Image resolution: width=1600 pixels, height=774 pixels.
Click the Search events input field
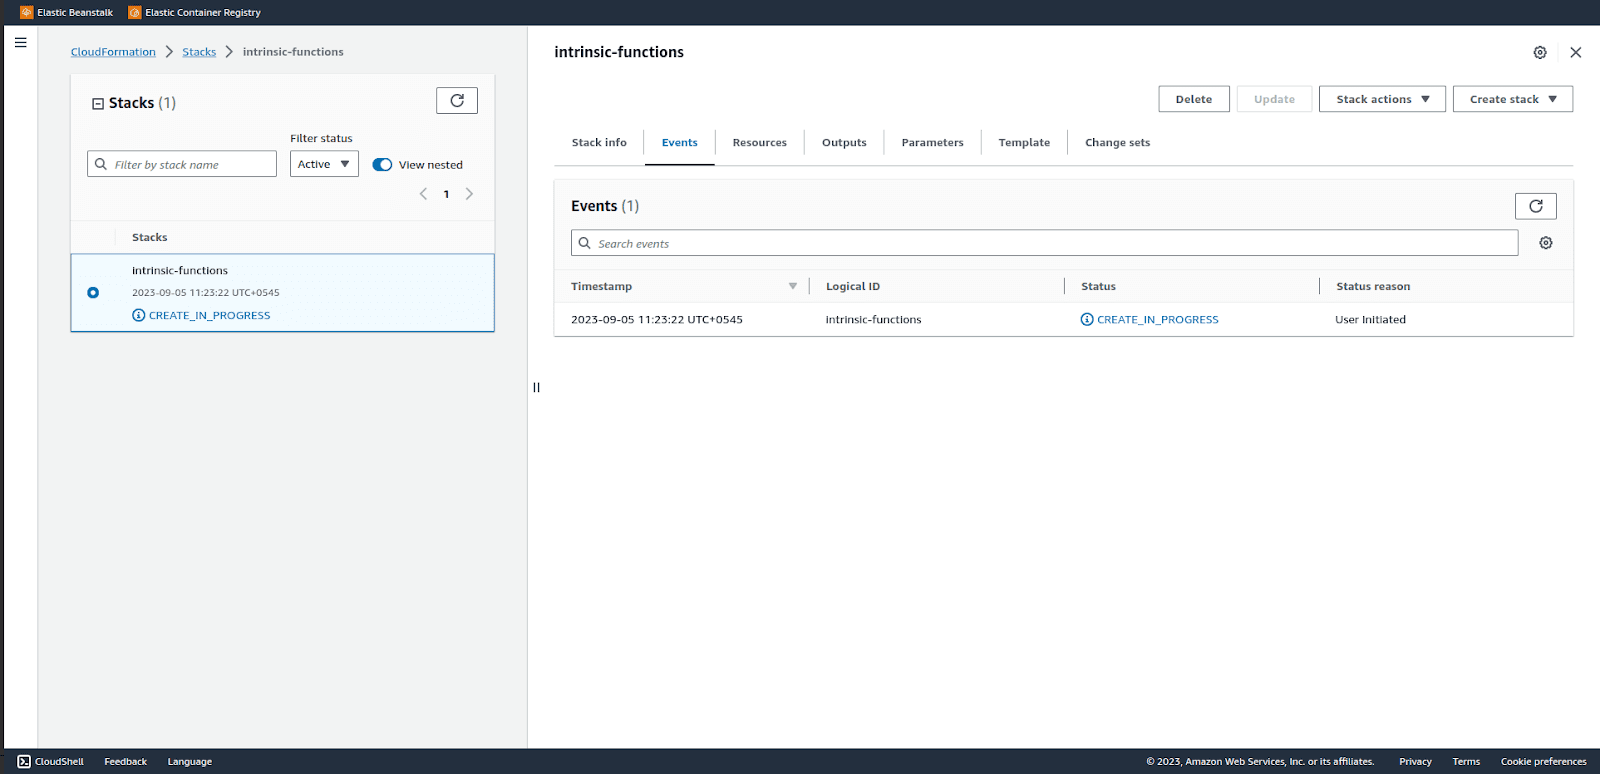[1044, 243]
